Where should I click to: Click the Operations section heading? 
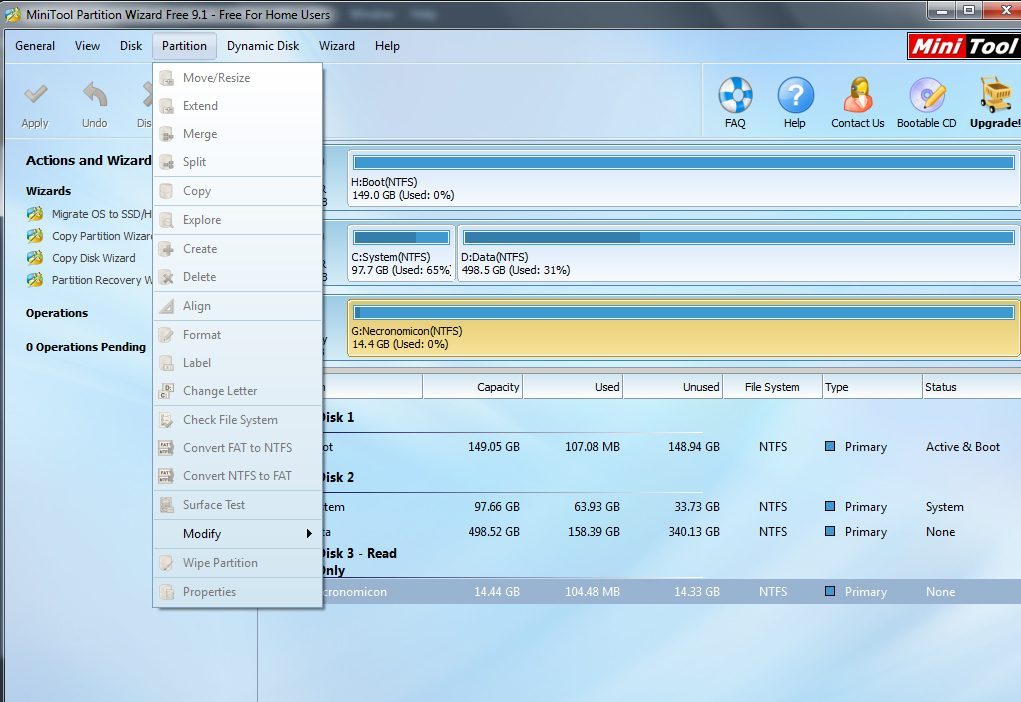(x=57, y=313)
